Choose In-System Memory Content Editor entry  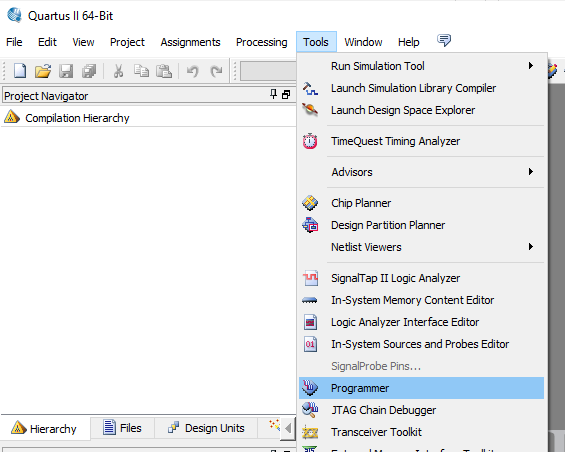(421, 300)
